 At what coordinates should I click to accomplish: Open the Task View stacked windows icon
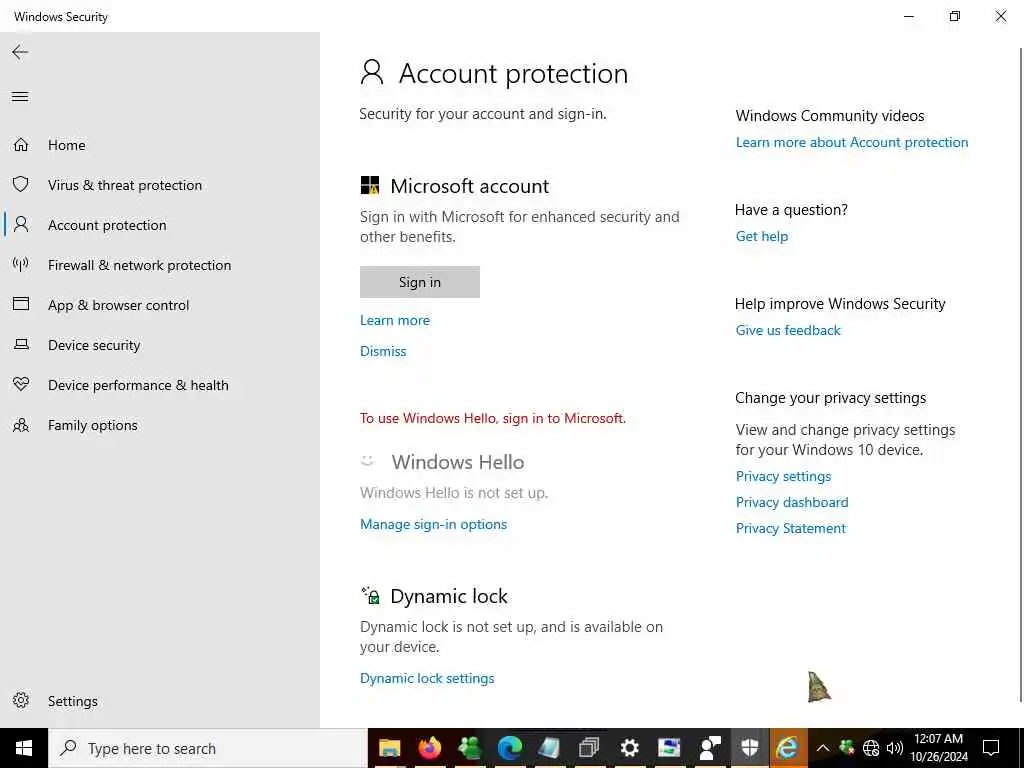point(589,748)
